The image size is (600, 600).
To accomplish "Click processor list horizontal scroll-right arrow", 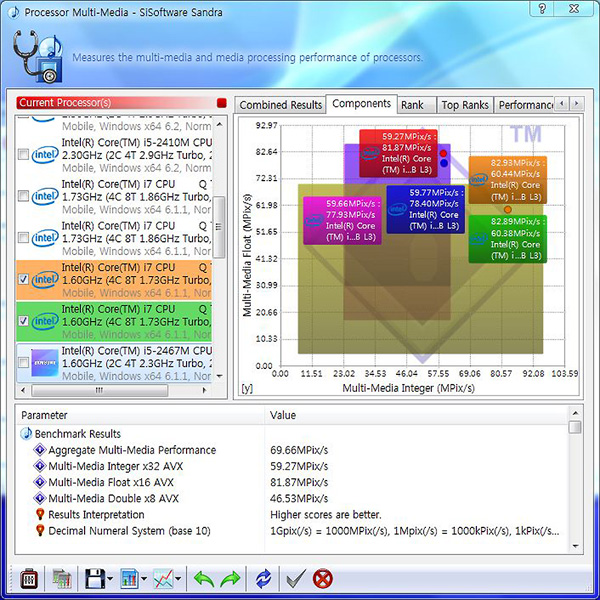I will (204, 390).
